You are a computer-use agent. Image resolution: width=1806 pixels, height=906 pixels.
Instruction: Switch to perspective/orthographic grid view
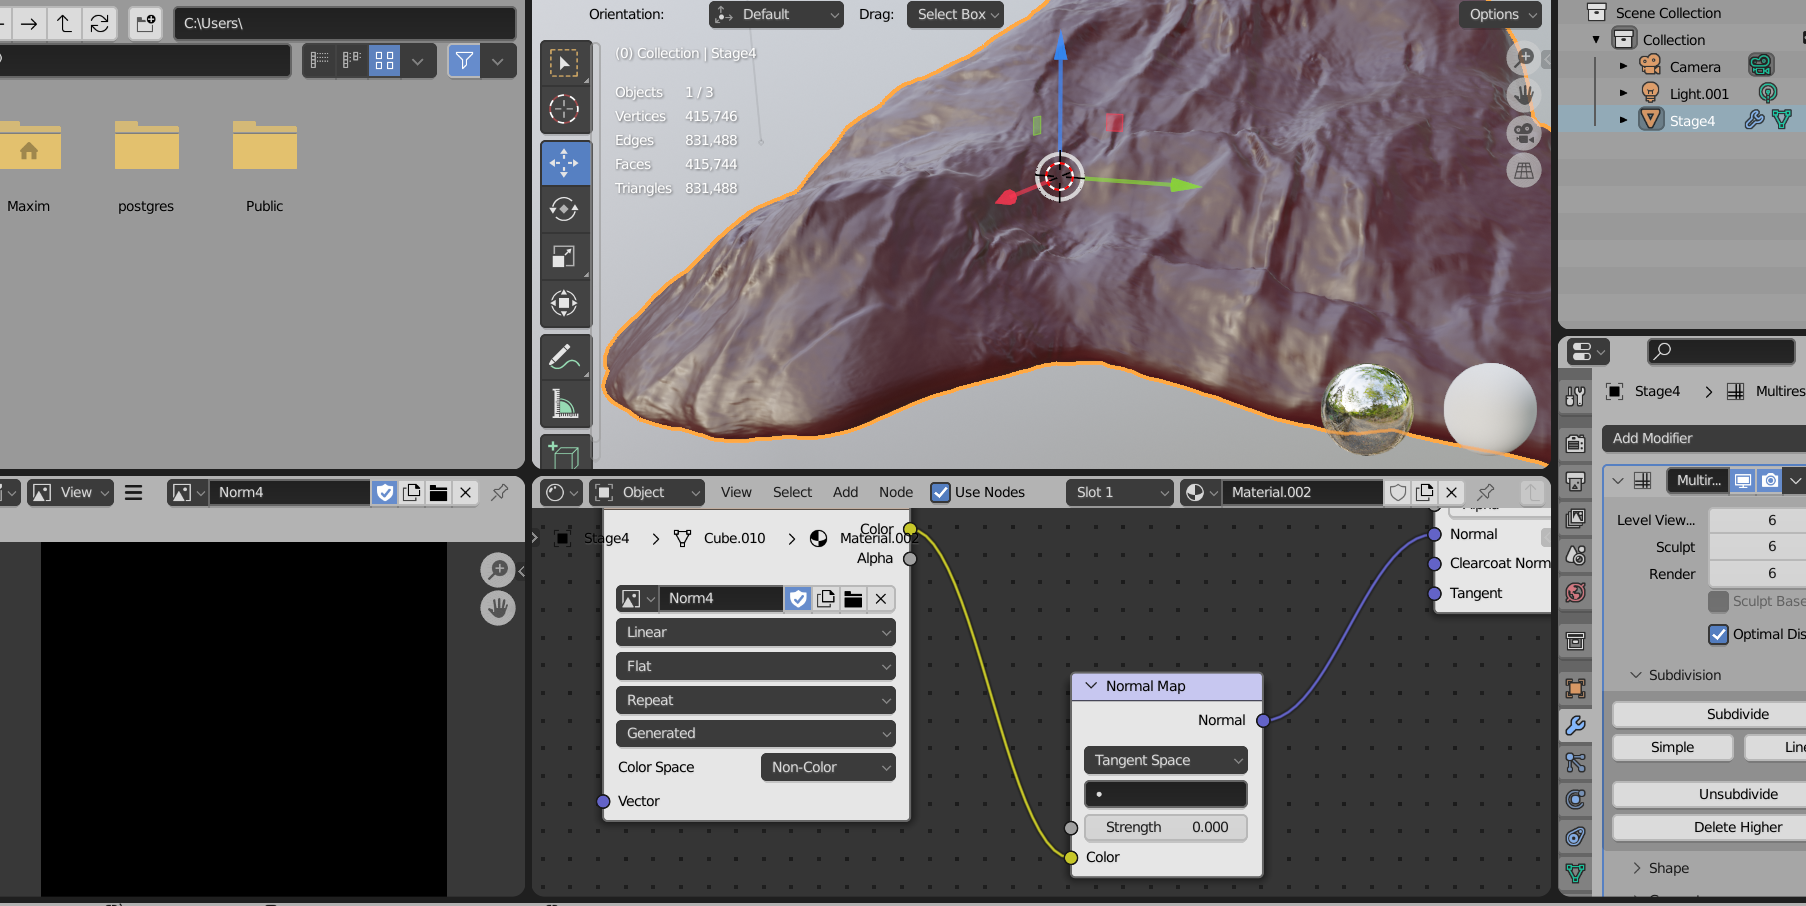tap(1524, 171)
